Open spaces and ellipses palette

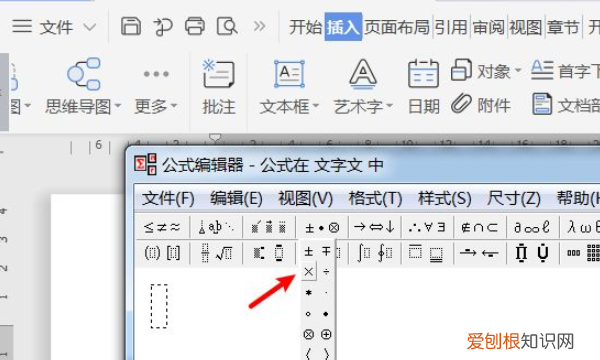click(216, 228)
